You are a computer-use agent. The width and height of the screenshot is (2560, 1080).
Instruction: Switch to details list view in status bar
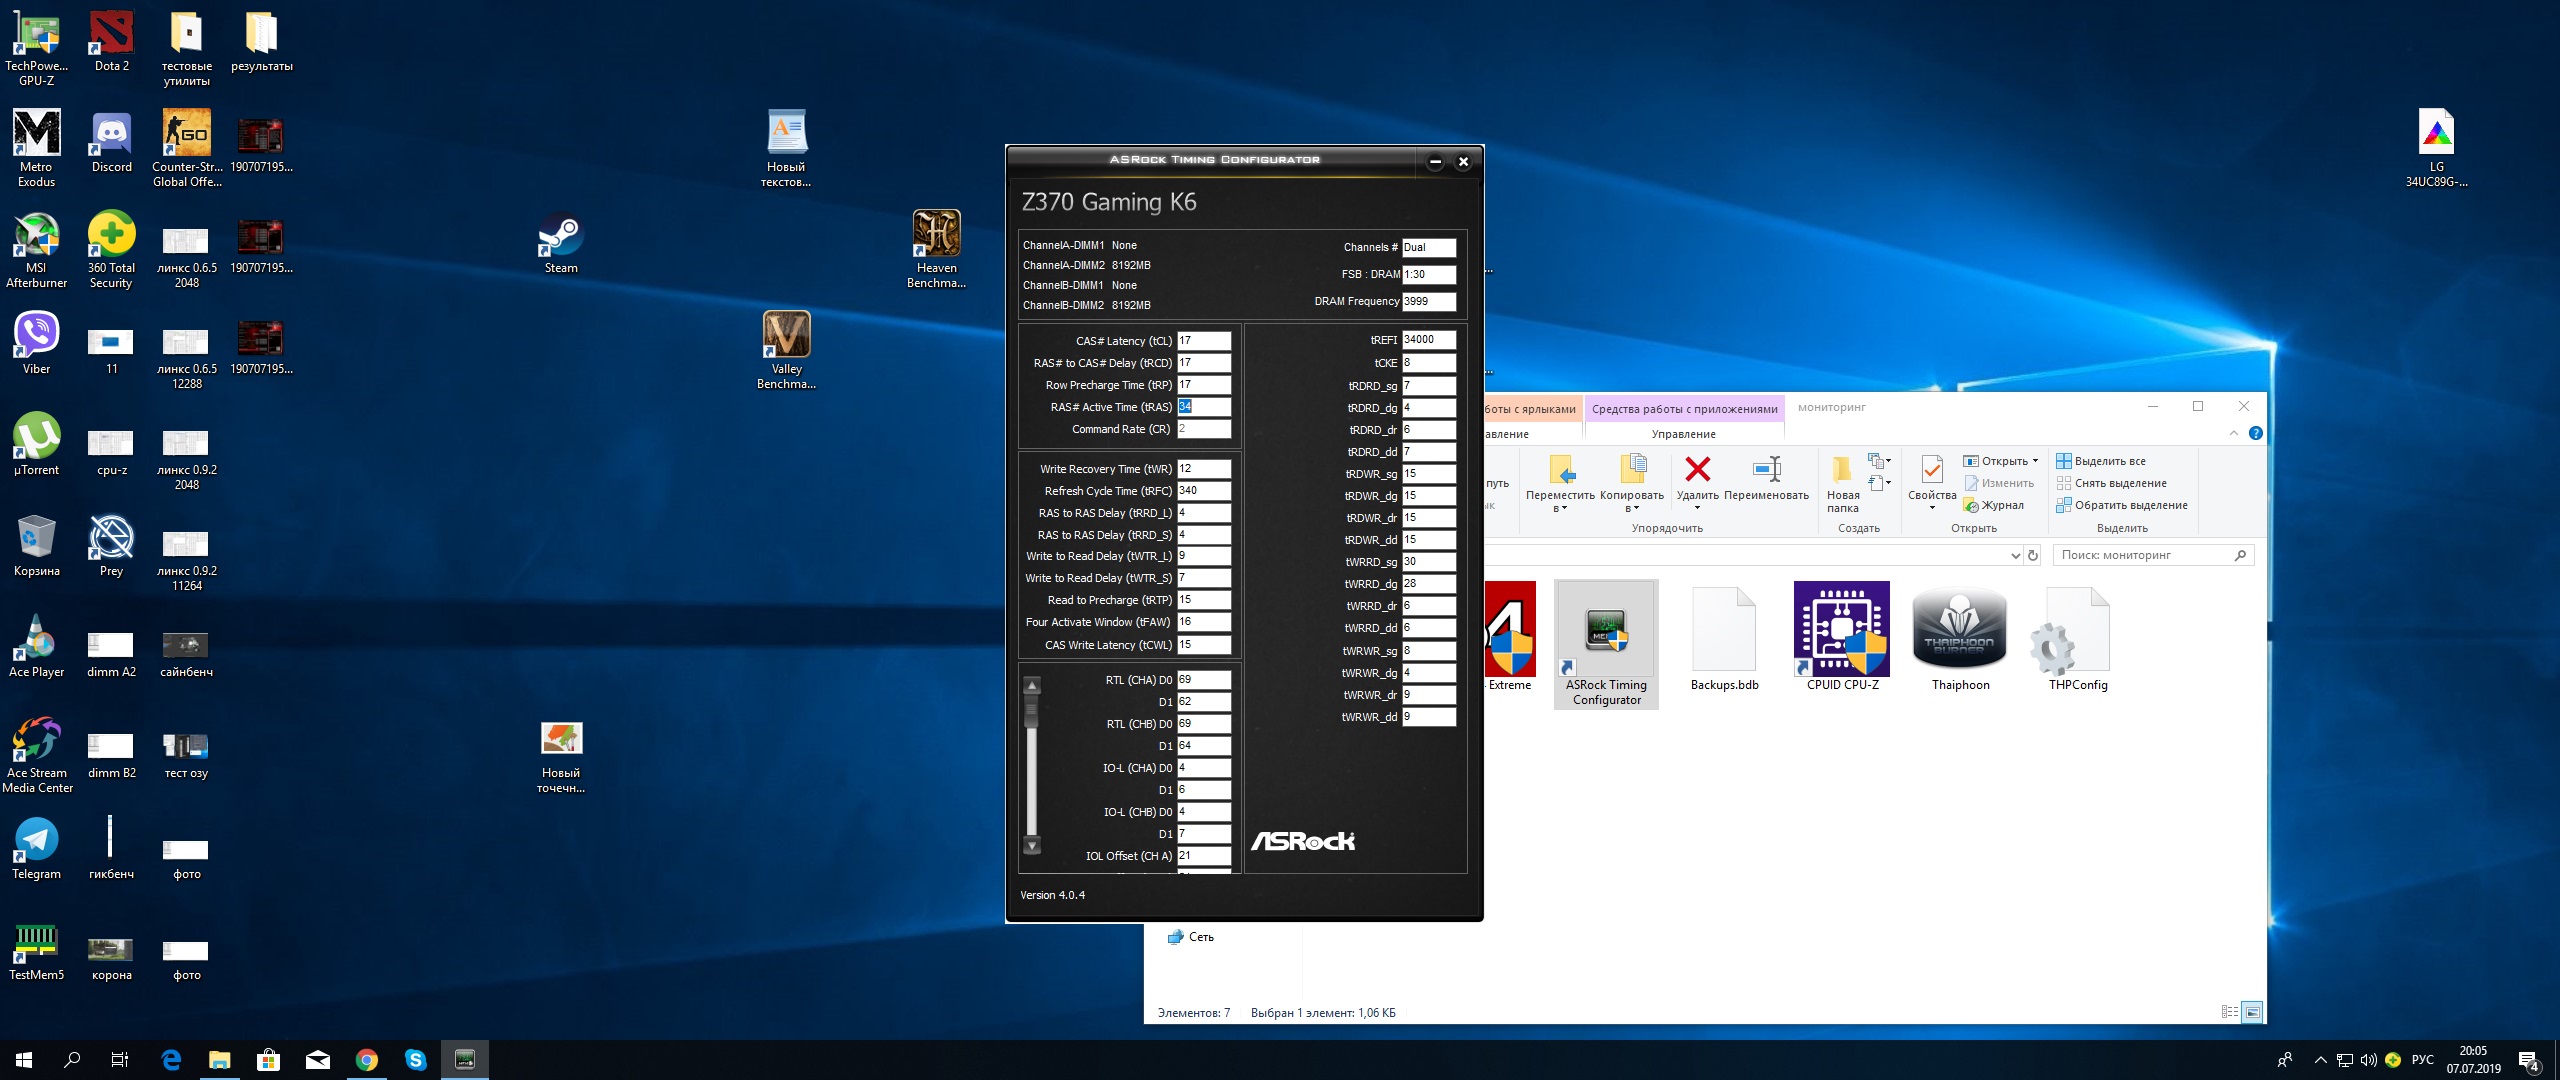point(2229,1012)
